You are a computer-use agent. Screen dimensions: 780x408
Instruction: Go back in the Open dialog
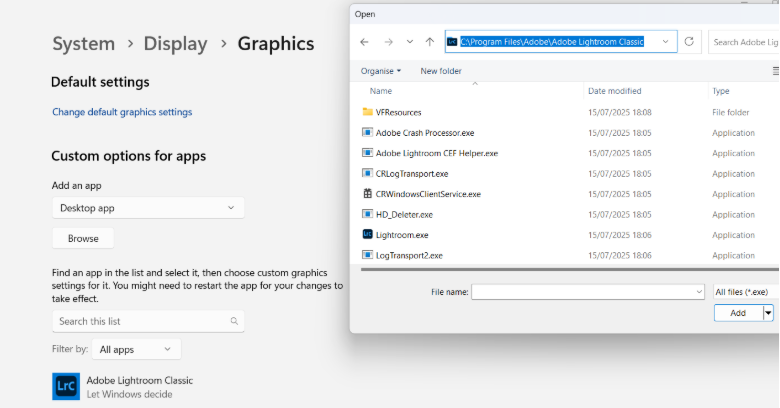365,42
